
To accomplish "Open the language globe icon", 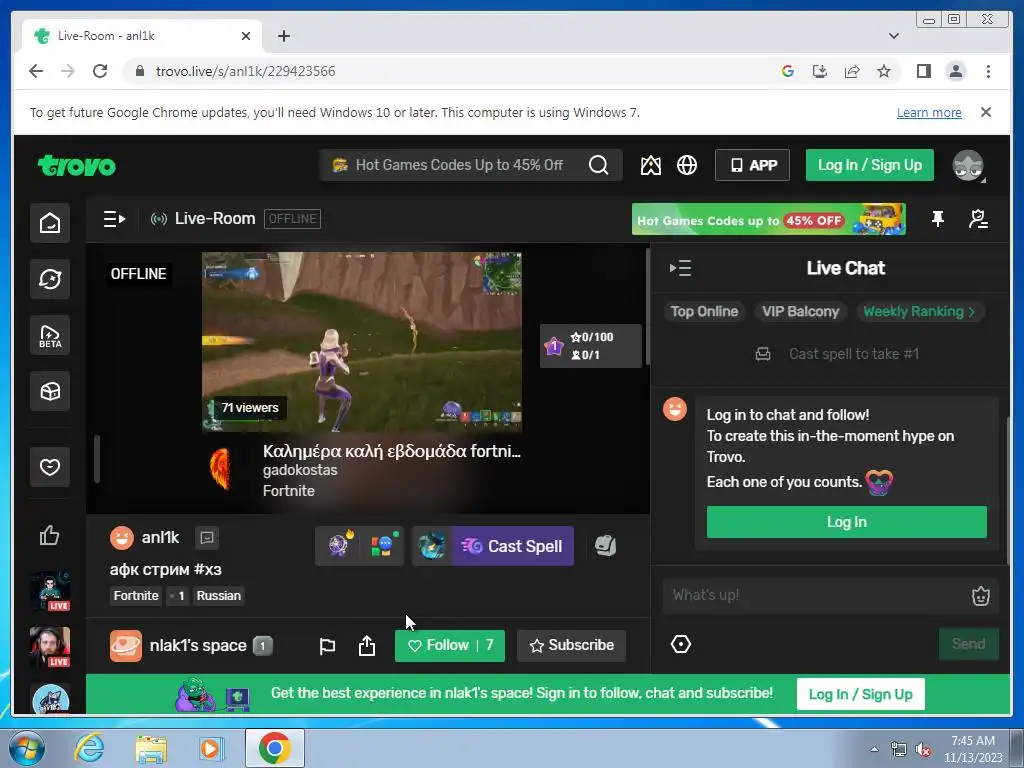I will pos(686,165).
